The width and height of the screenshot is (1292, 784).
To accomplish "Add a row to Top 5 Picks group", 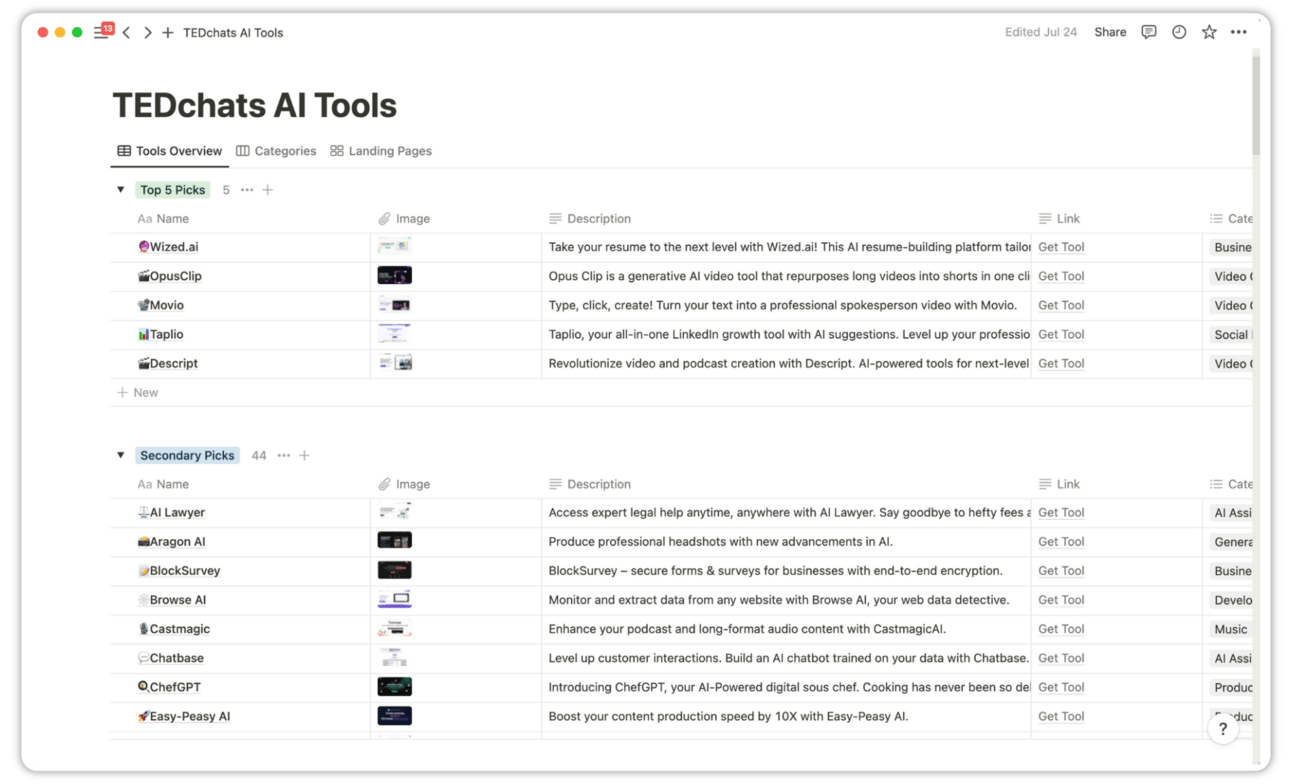I will click(x=268, y=190).
